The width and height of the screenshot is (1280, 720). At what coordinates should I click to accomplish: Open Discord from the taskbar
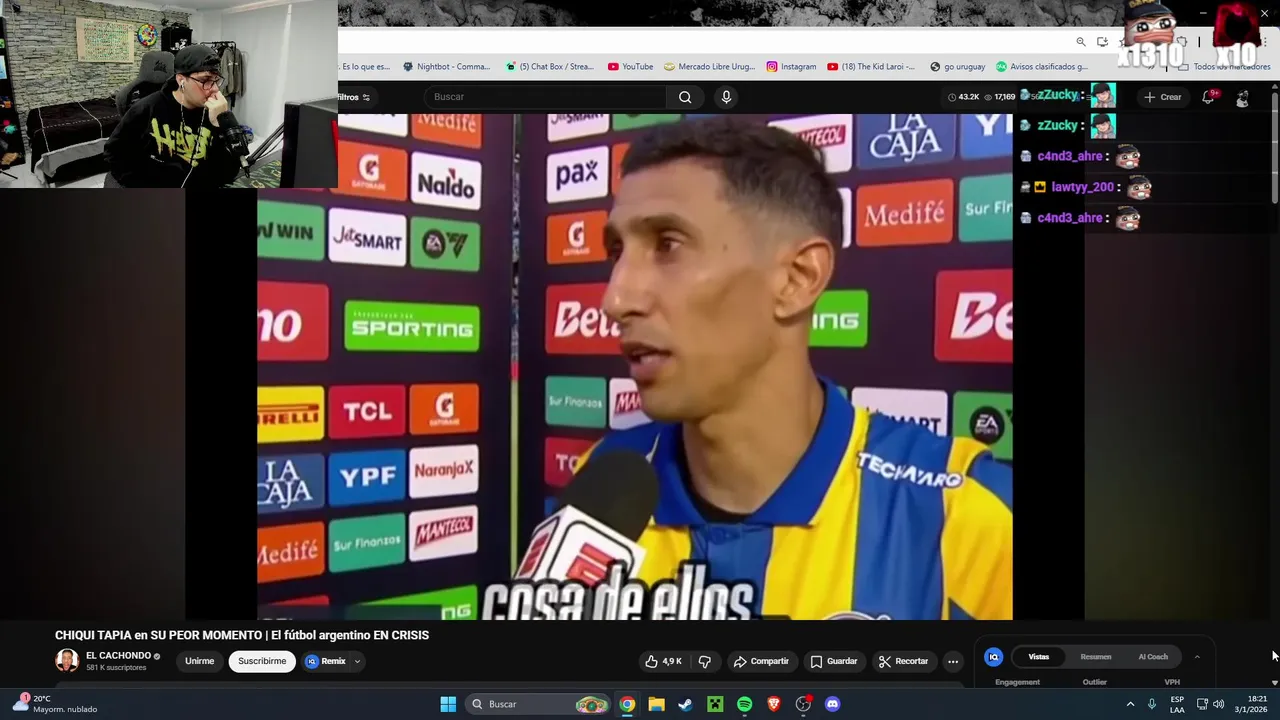point(832,704)
